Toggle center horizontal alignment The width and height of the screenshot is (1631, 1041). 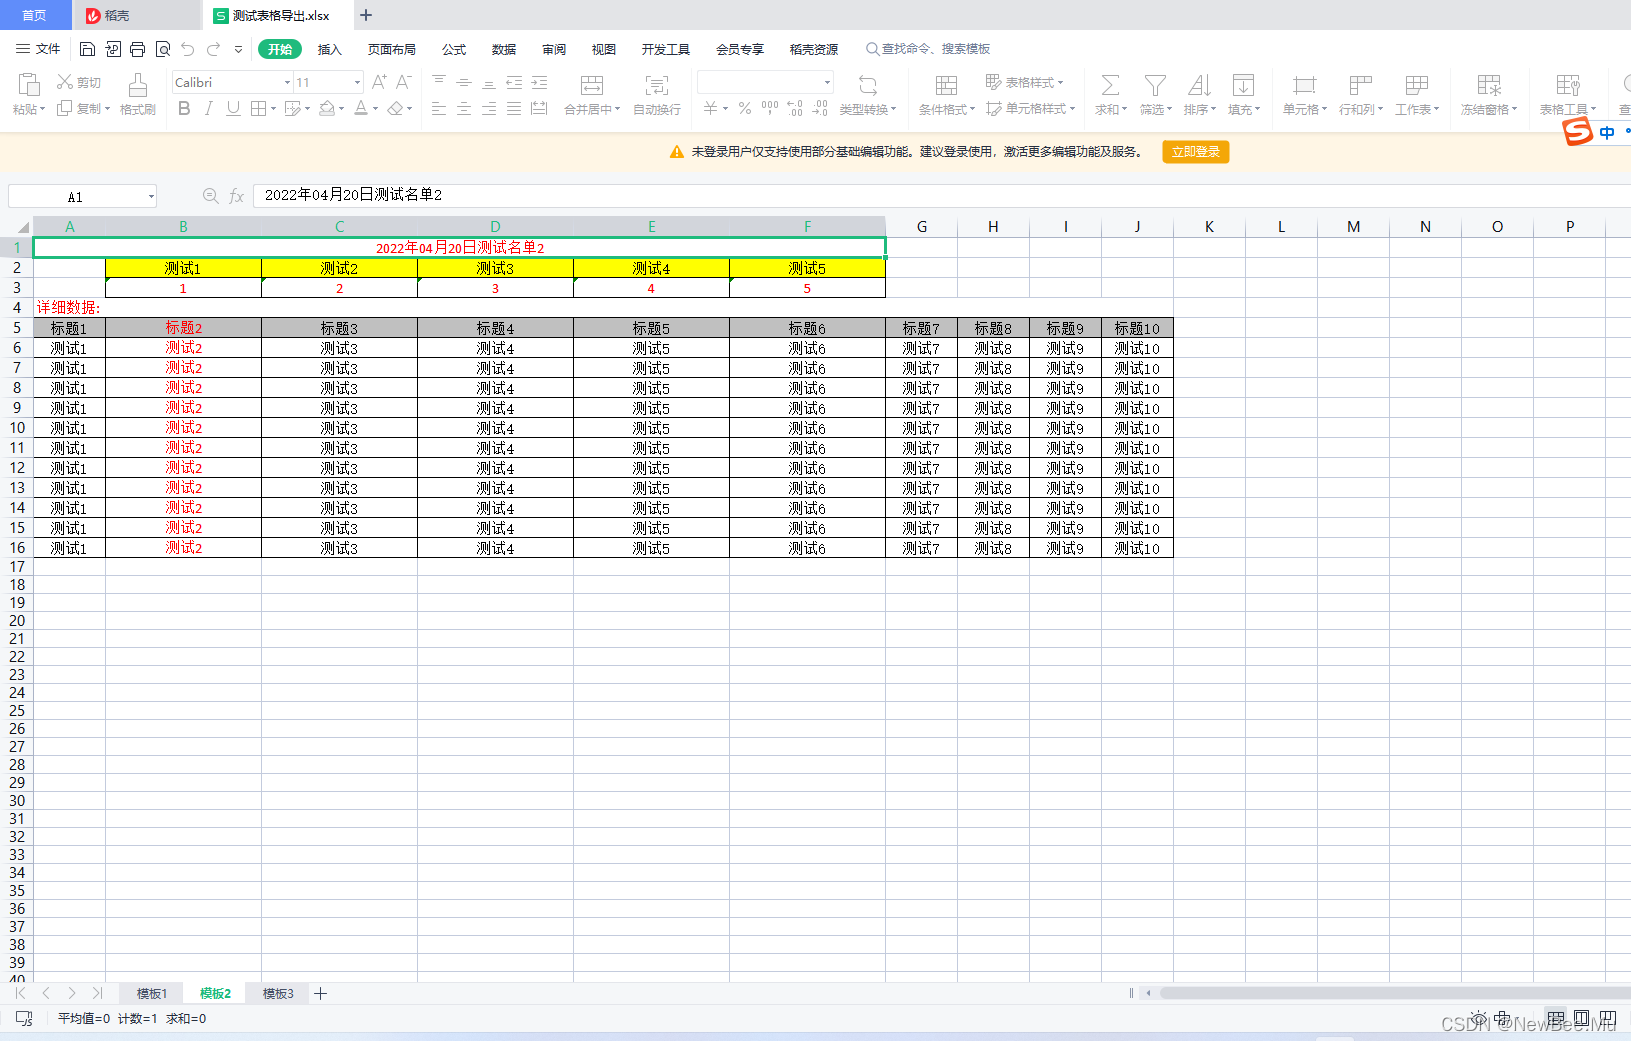[464, 108]
